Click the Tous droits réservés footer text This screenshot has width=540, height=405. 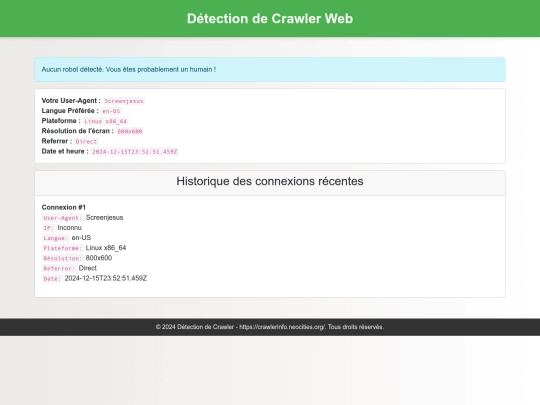click(x=356, y=327)
